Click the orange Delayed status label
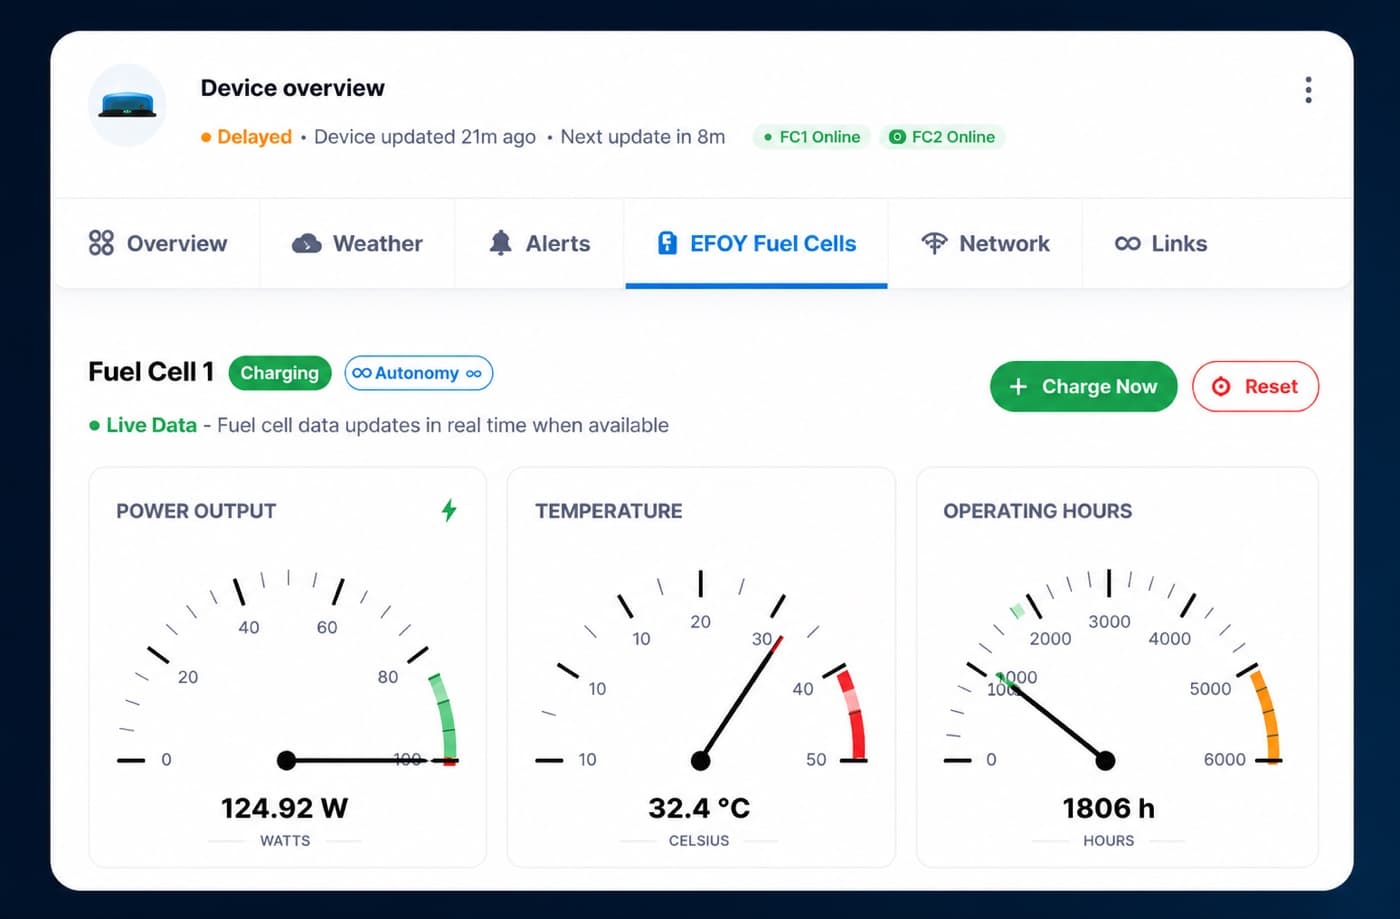Viewport: 1400px width, 919px height. [254, 137]
